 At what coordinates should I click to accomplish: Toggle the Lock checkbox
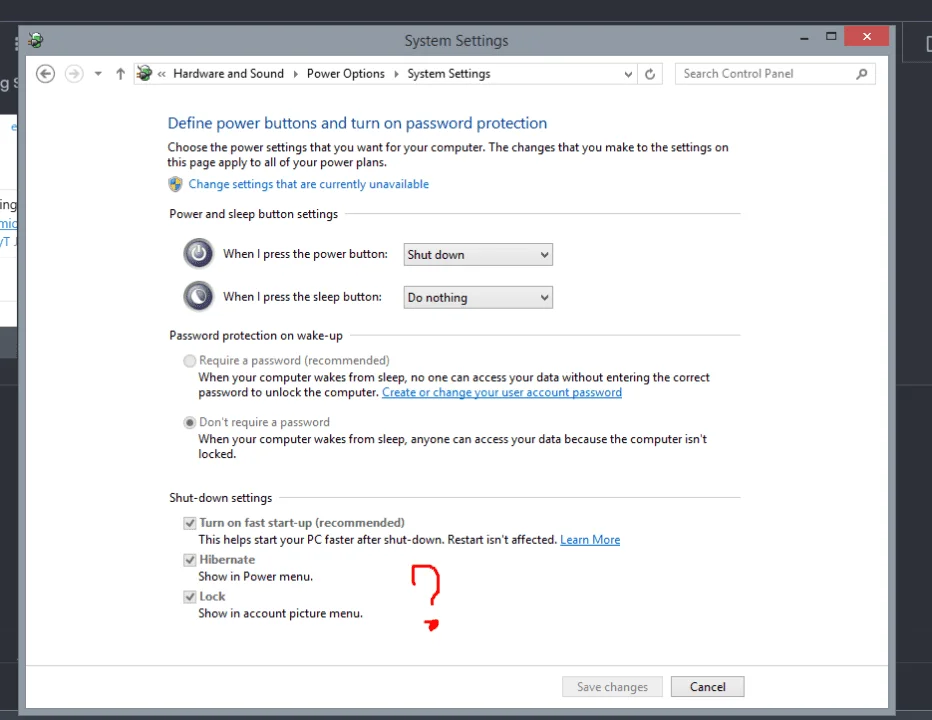tap(190, 597)
